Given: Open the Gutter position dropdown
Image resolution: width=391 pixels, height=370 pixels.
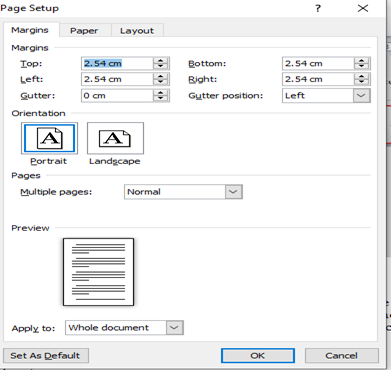Looking at the screenshot, I should [x=362, y=96].
